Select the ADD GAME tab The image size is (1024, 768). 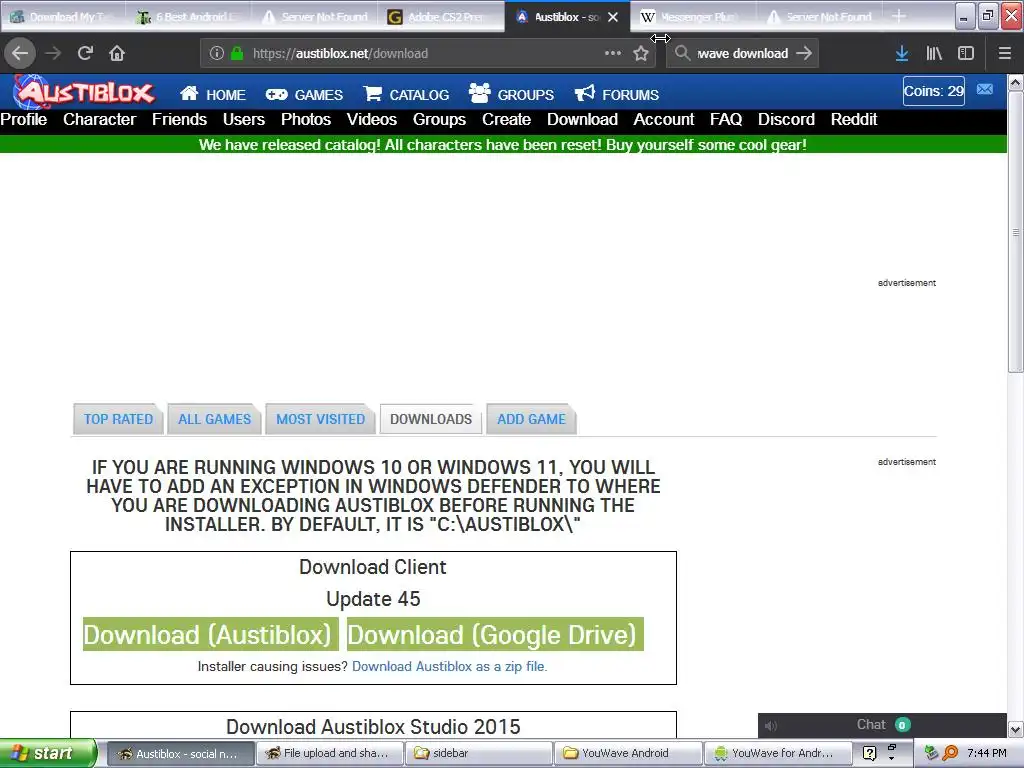tap(531, 419)
